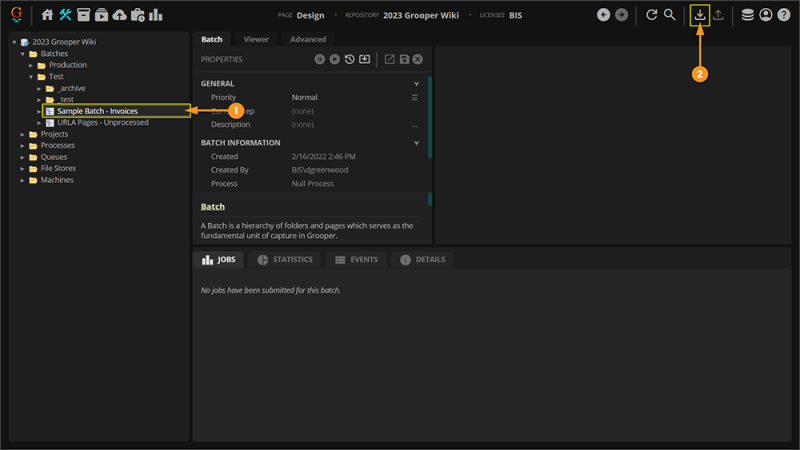Click the Description (none) value field
800x450 pixels.
coord(303,124)
